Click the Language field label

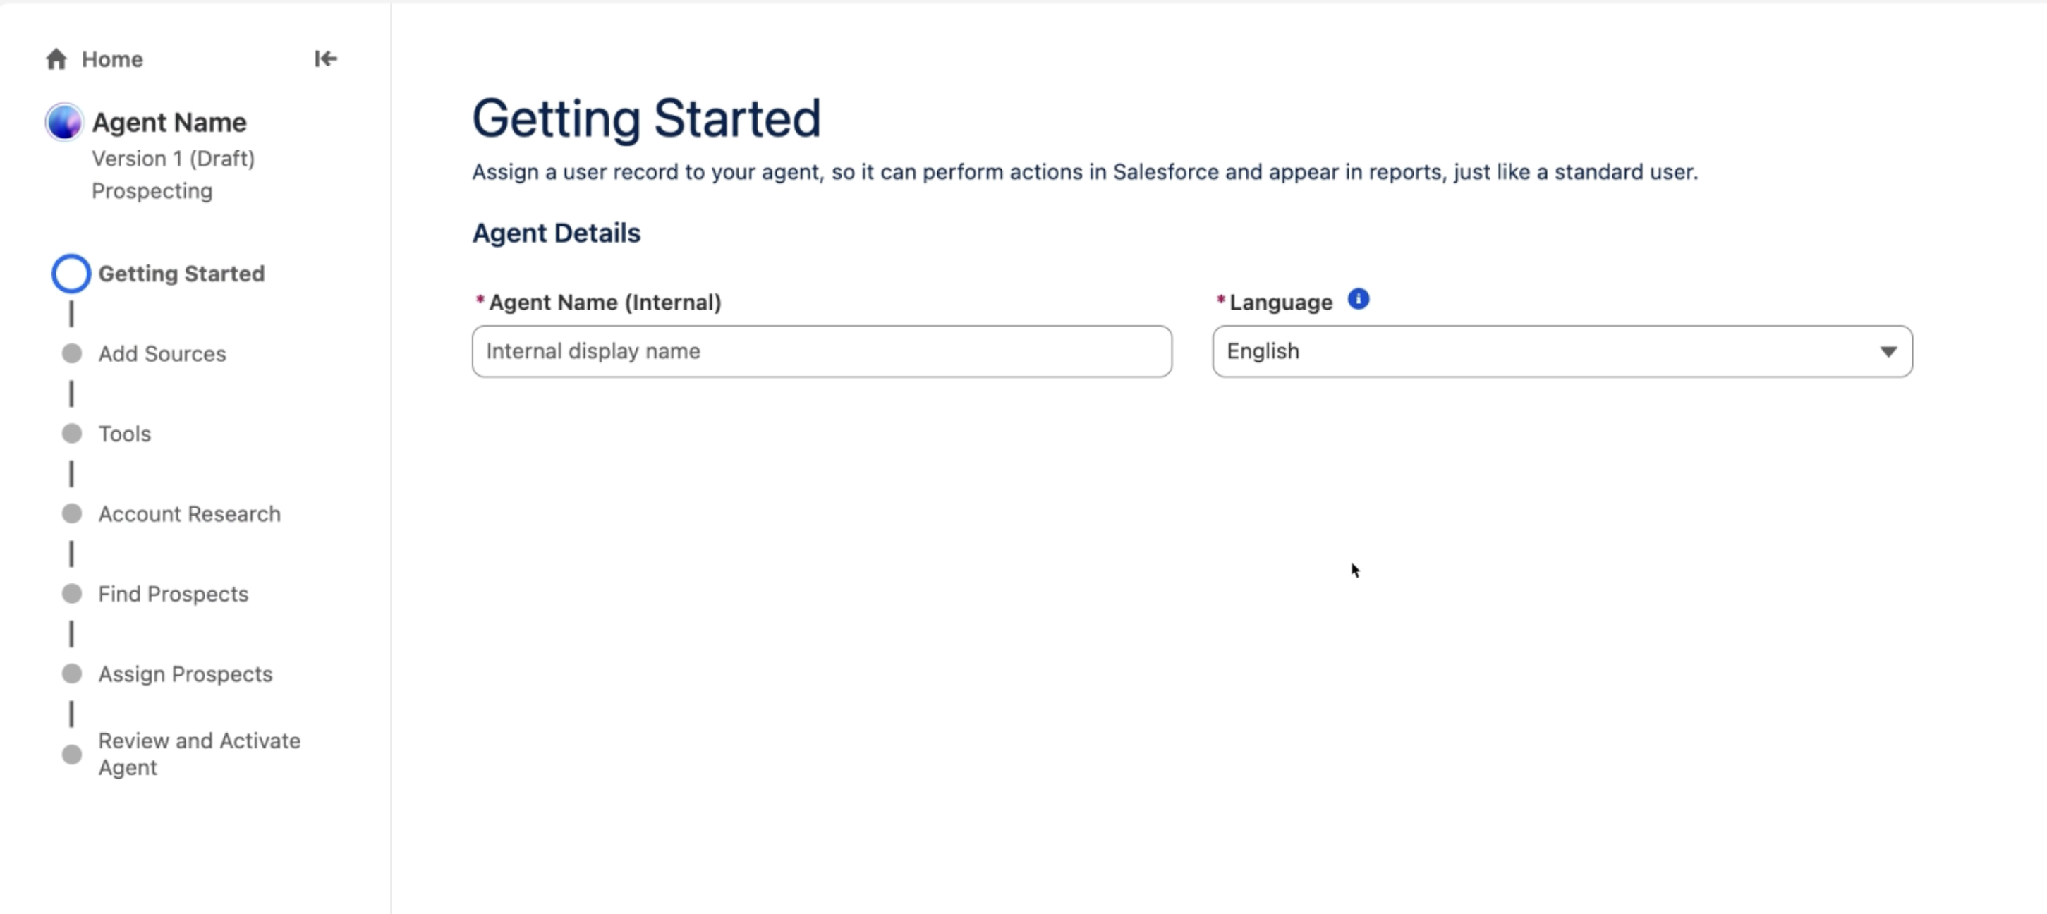[x=1281, y=302]
